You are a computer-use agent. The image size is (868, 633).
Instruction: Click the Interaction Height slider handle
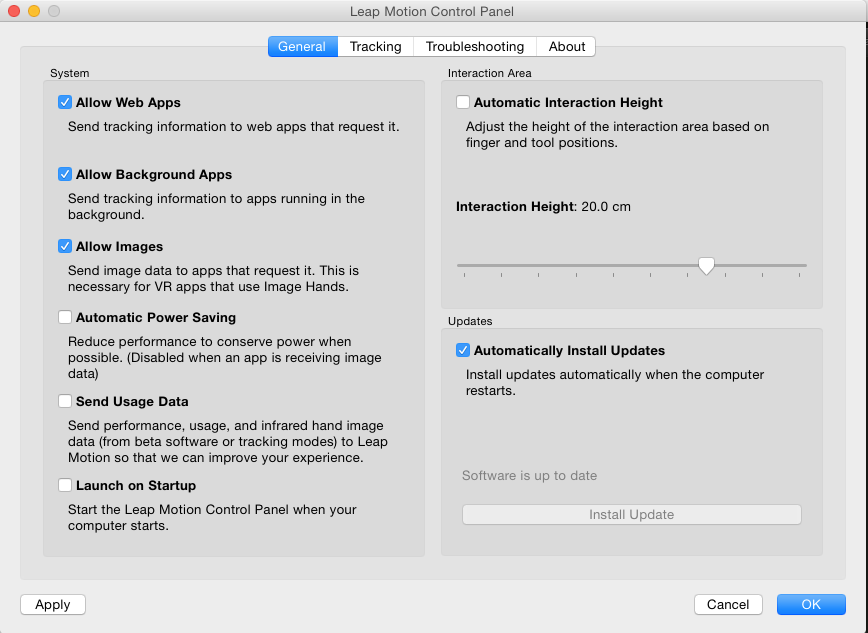coord(706,265)
